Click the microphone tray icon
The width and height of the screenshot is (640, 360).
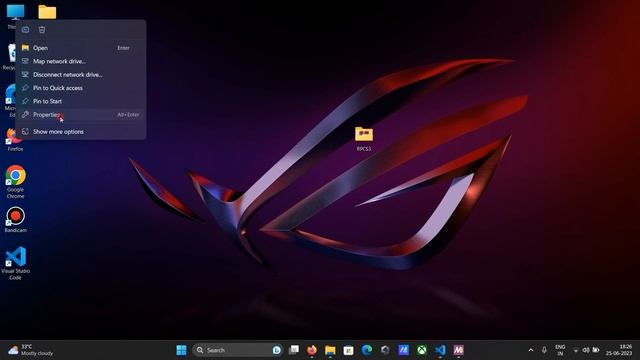coord(544,350)
